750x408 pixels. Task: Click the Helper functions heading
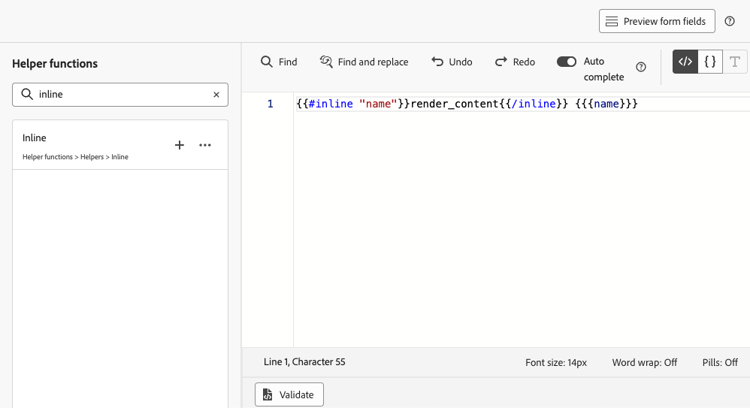pyautogui.click(x=55, y=64)
